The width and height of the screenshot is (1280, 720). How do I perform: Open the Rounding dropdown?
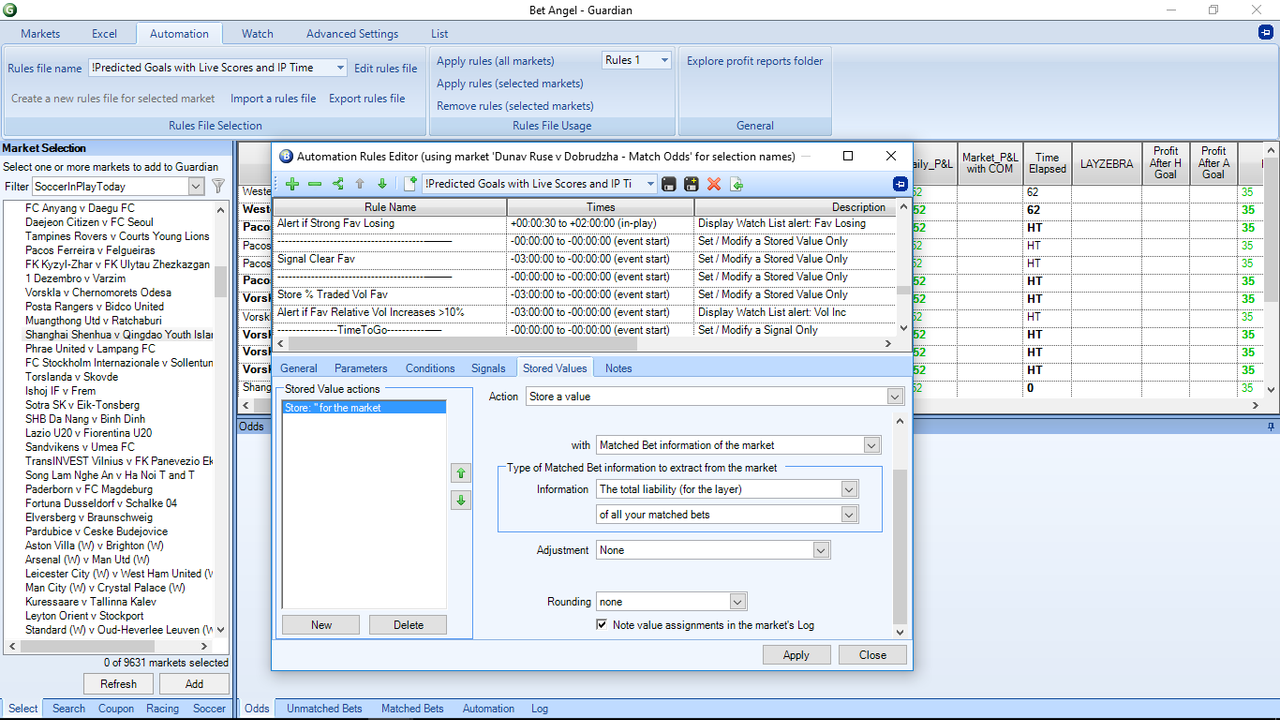(738, 602)
